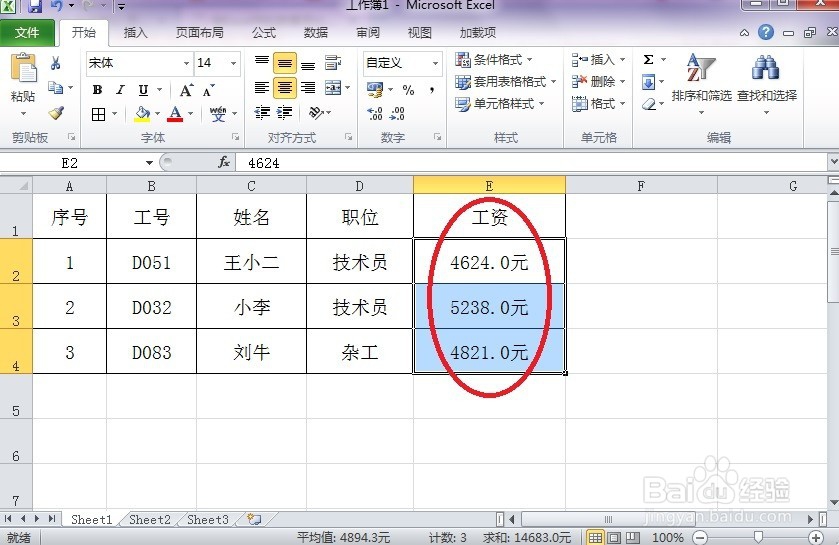Apply red font color A
Screen dimensions: 839x545
point(175,114)
